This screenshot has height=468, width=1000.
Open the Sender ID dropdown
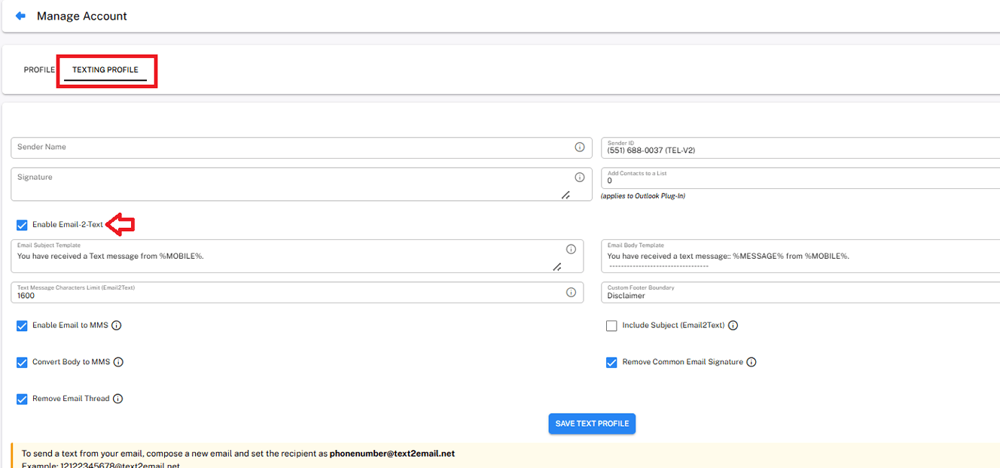coord(800,147)
